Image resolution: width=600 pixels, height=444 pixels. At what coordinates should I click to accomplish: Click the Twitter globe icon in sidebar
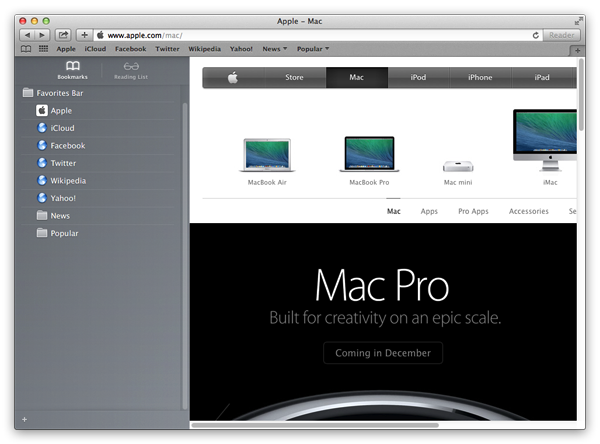[x=42, y=163]
